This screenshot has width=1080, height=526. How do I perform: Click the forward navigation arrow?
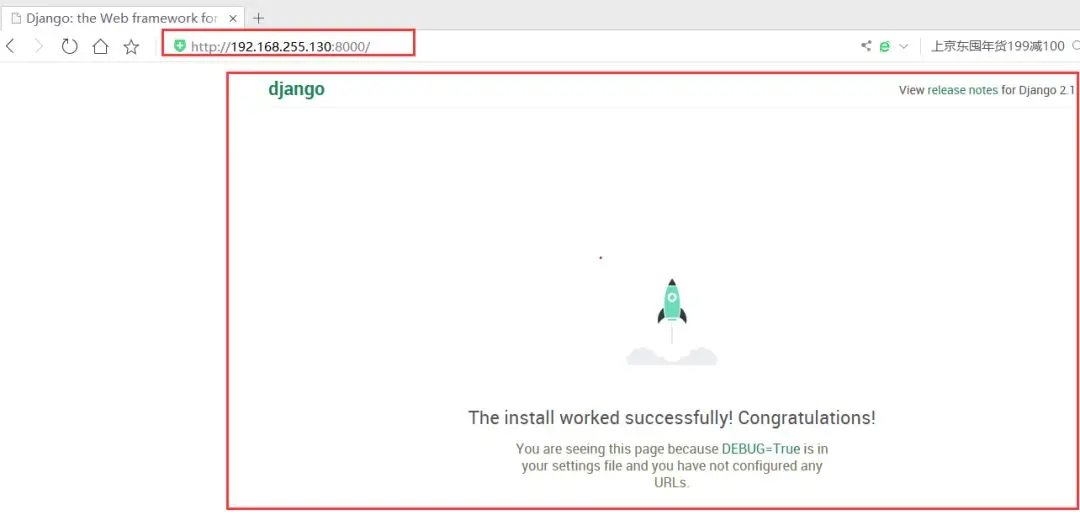click(39, 46)
